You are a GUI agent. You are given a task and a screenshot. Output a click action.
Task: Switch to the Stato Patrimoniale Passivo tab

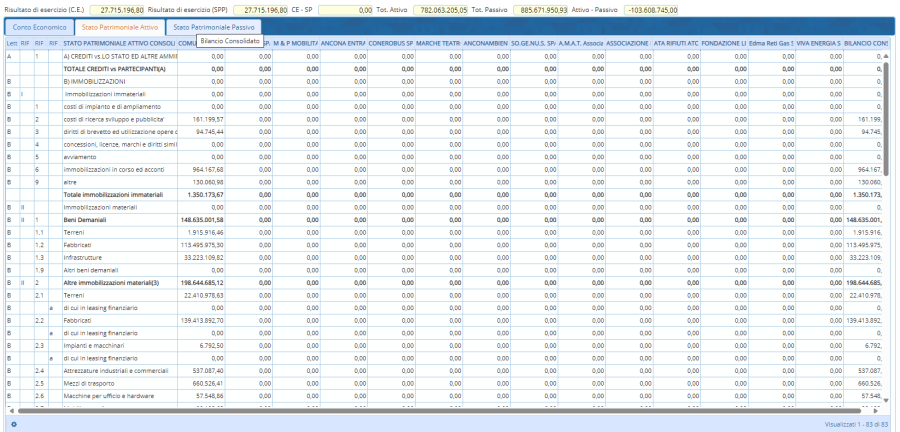pyautogui.click(x=213, y=27)
